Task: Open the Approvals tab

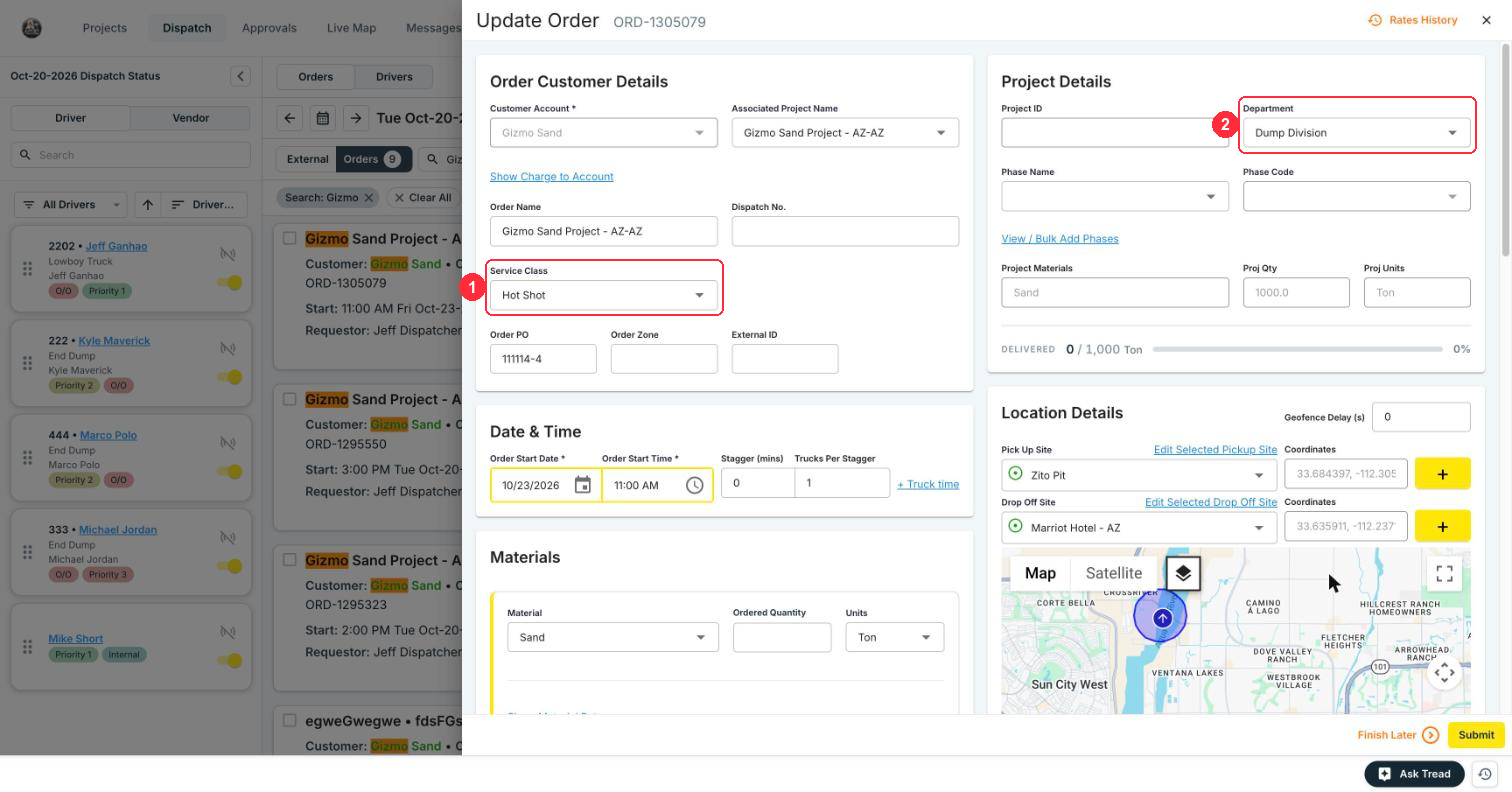Action: point(269,27)
